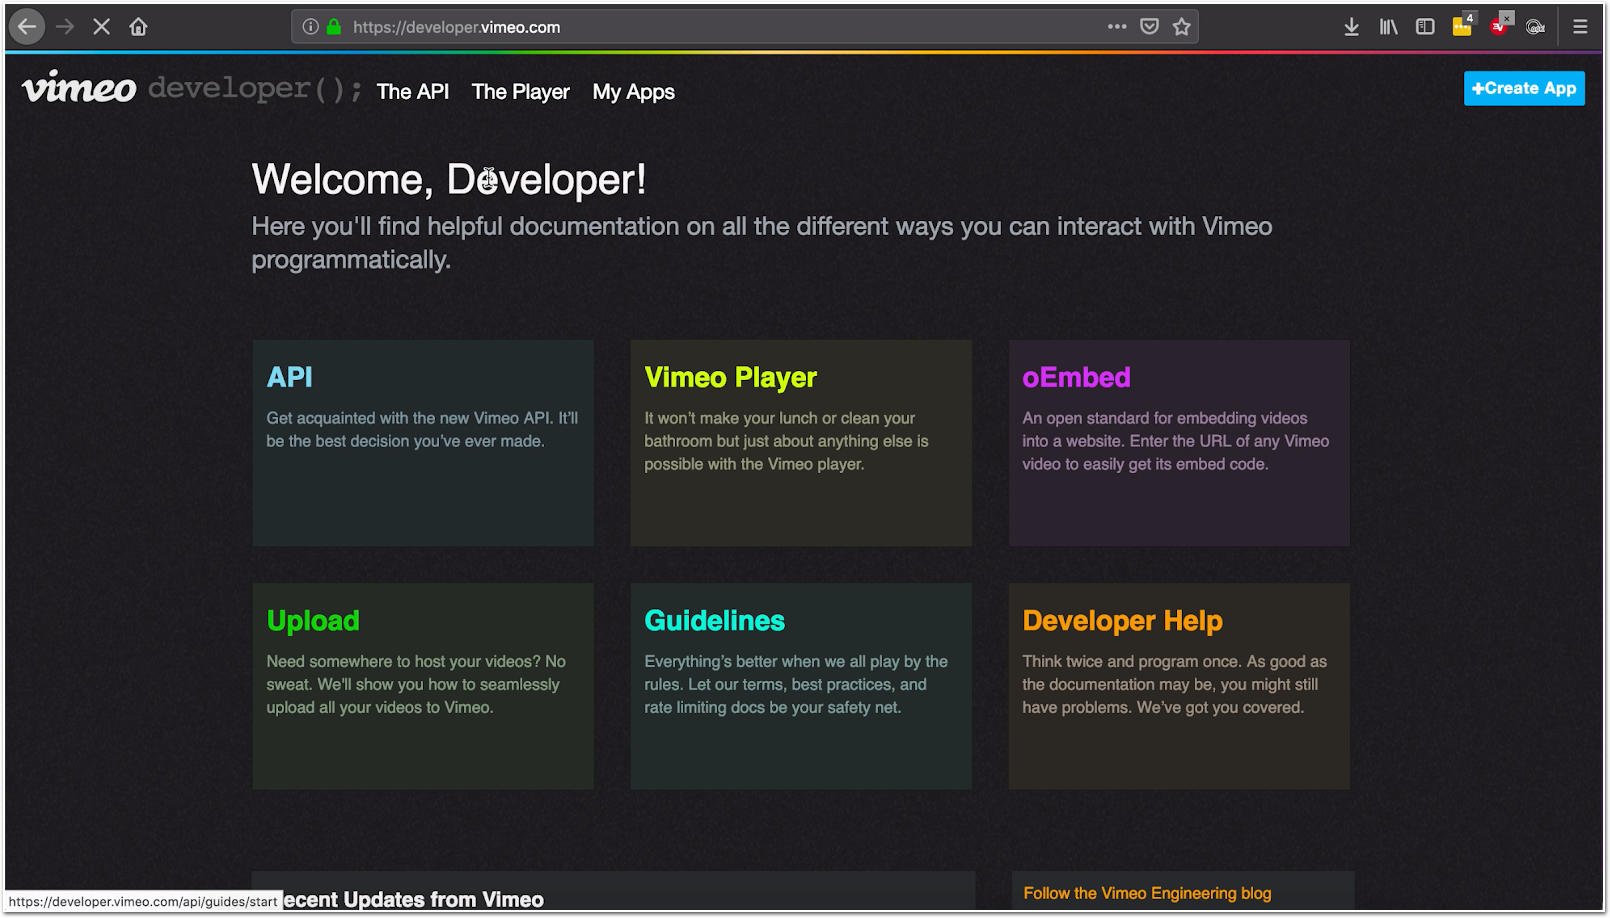Follow the Vimeo Engineering blog link
The height and width of the screenshot is (918, 1610).
[1147, 893]
